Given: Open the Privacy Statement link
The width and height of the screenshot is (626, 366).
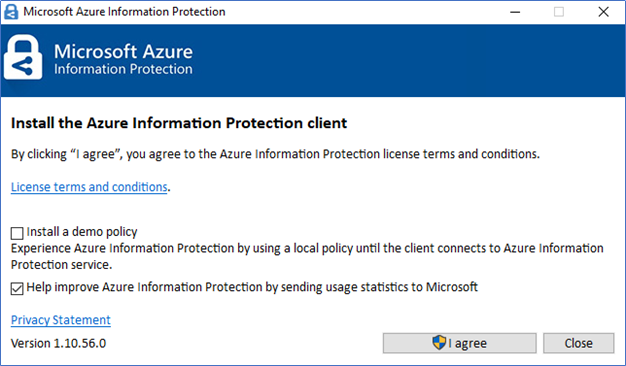Looking at the screenshot, I should tap(61, 320).
